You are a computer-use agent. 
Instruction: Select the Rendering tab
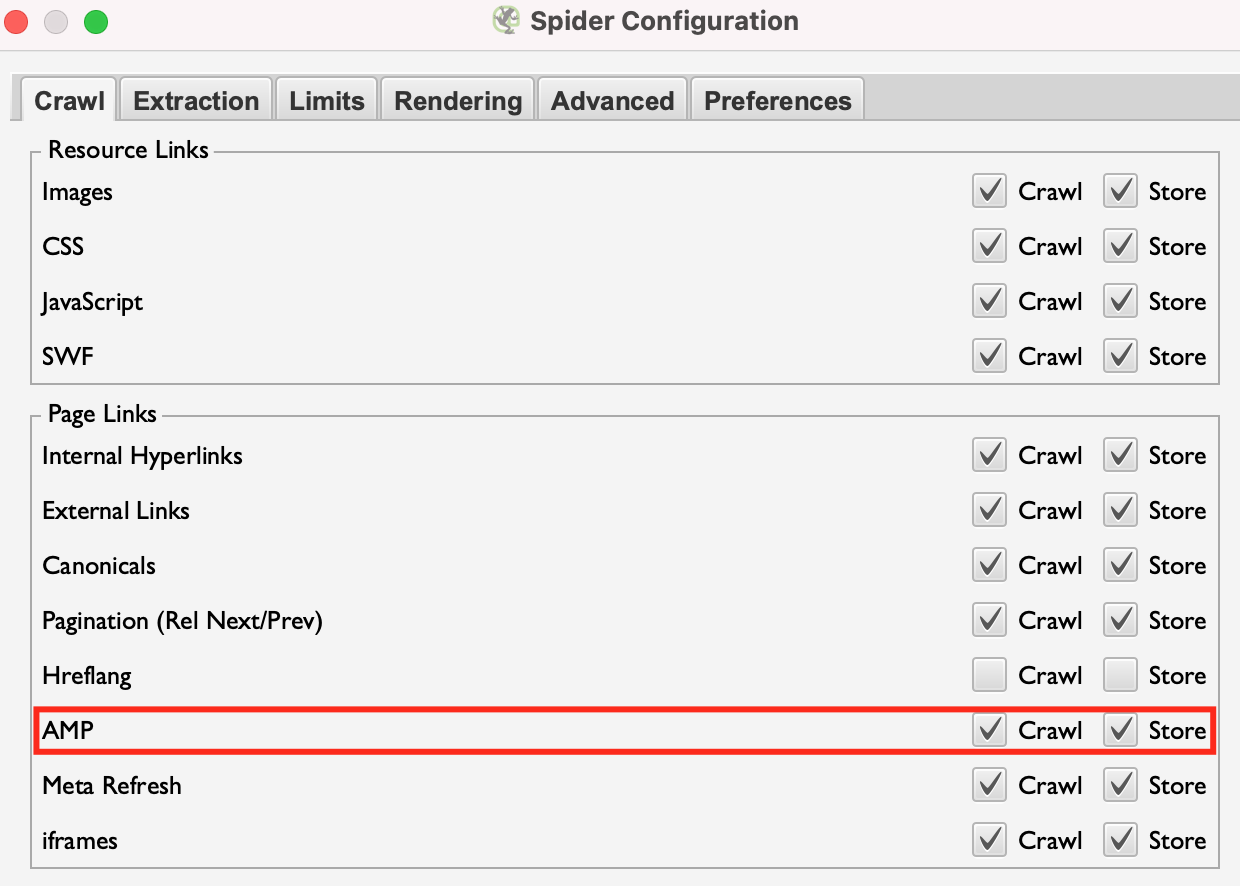tap(458, 100)
